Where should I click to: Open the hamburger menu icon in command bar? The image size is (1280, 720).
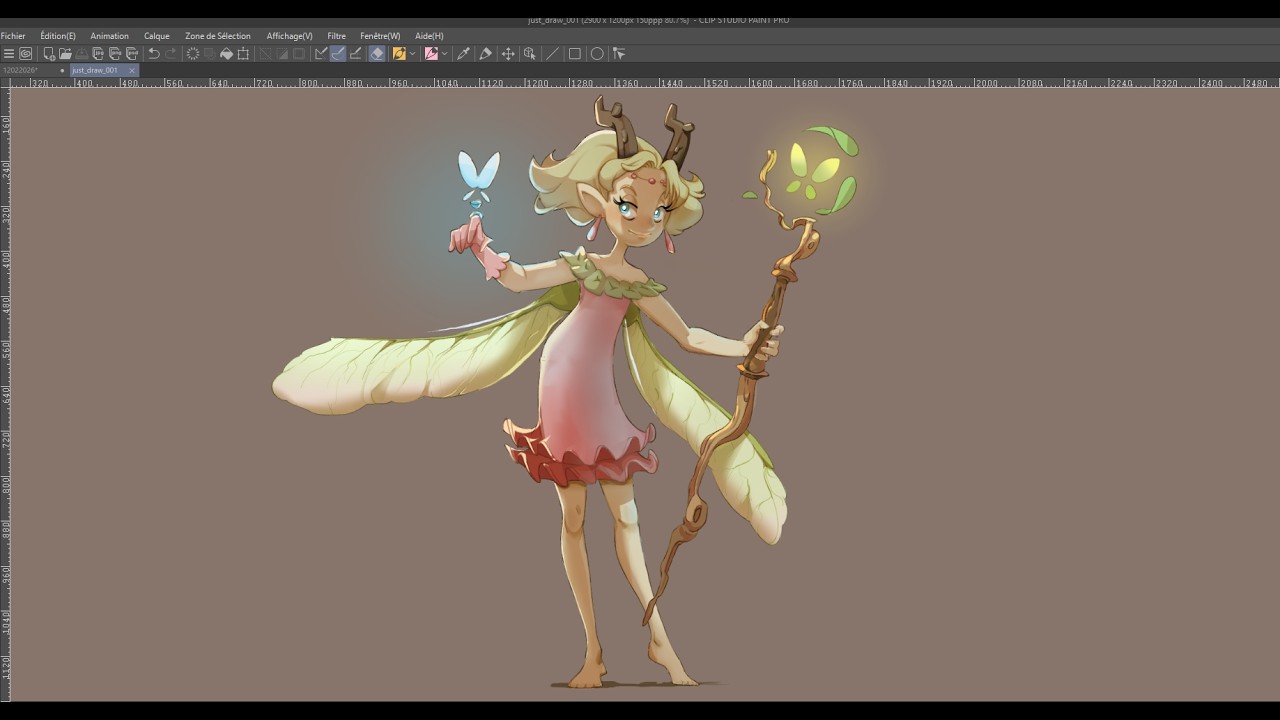tap(9, 54)
